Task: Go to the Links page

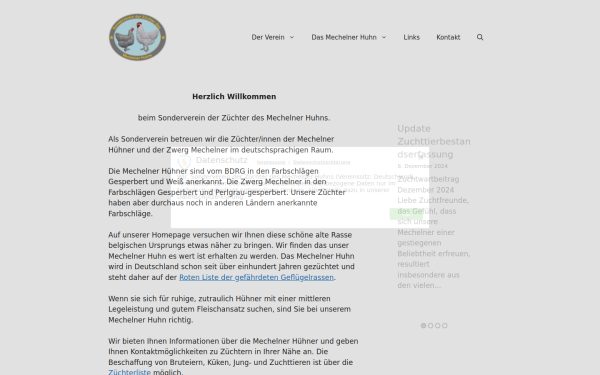Action: [411, 37]
